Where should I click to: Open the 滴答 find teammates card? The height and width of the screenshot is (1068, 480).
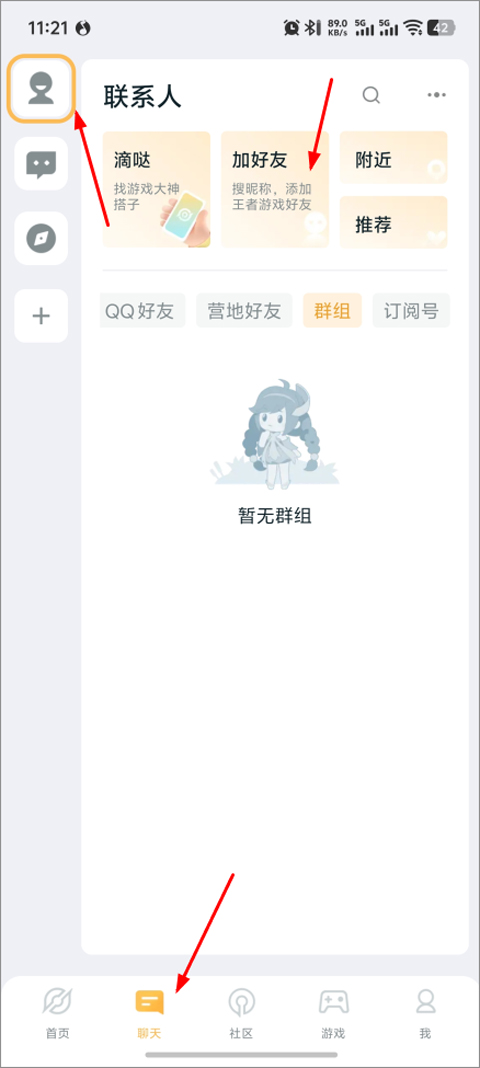(x=157, y=189)
